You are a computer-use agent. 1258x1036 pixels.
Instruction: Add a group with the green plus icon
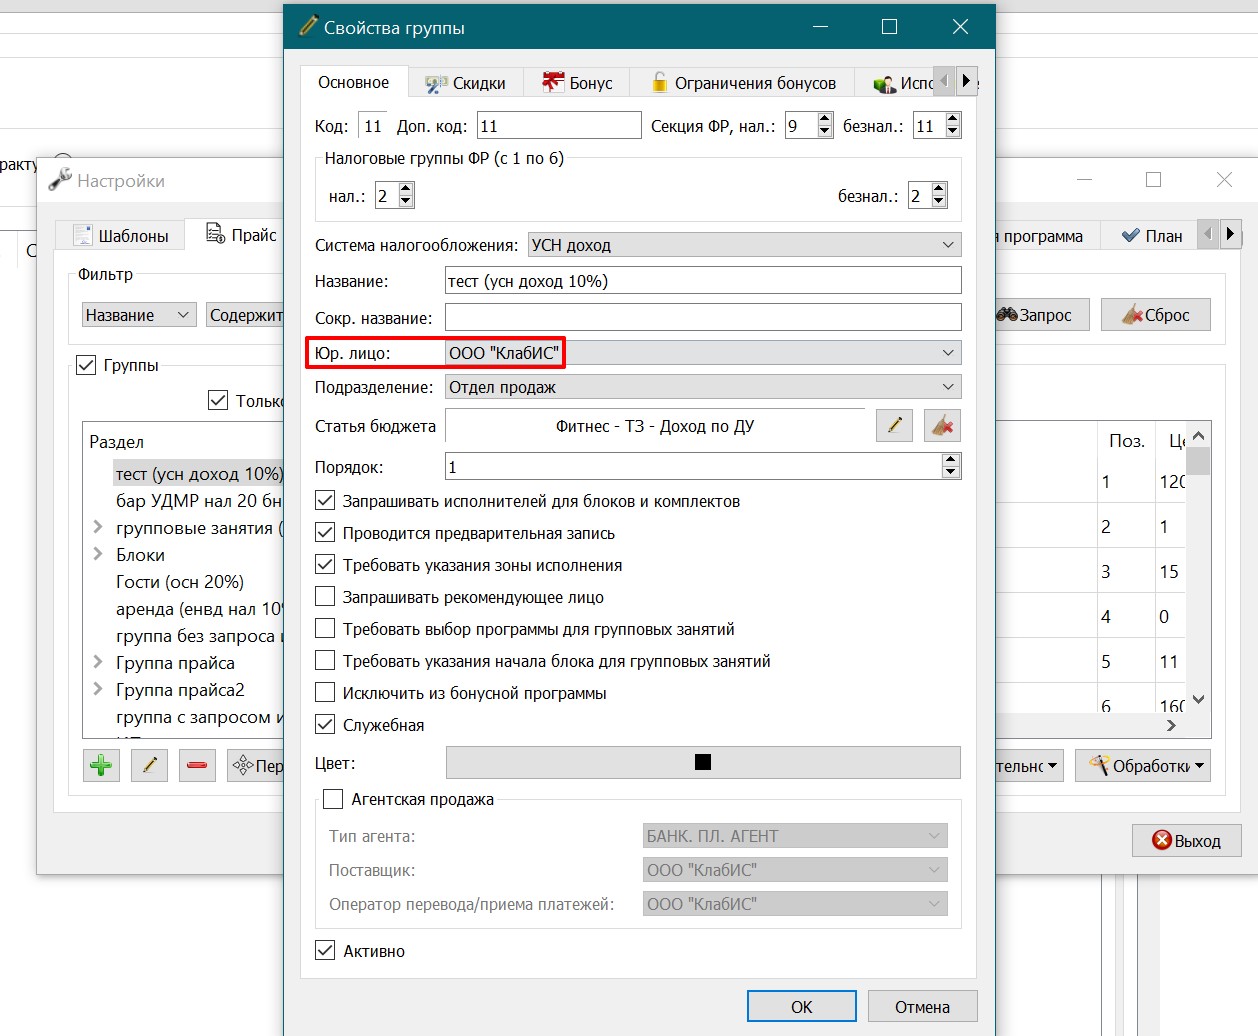101,766
